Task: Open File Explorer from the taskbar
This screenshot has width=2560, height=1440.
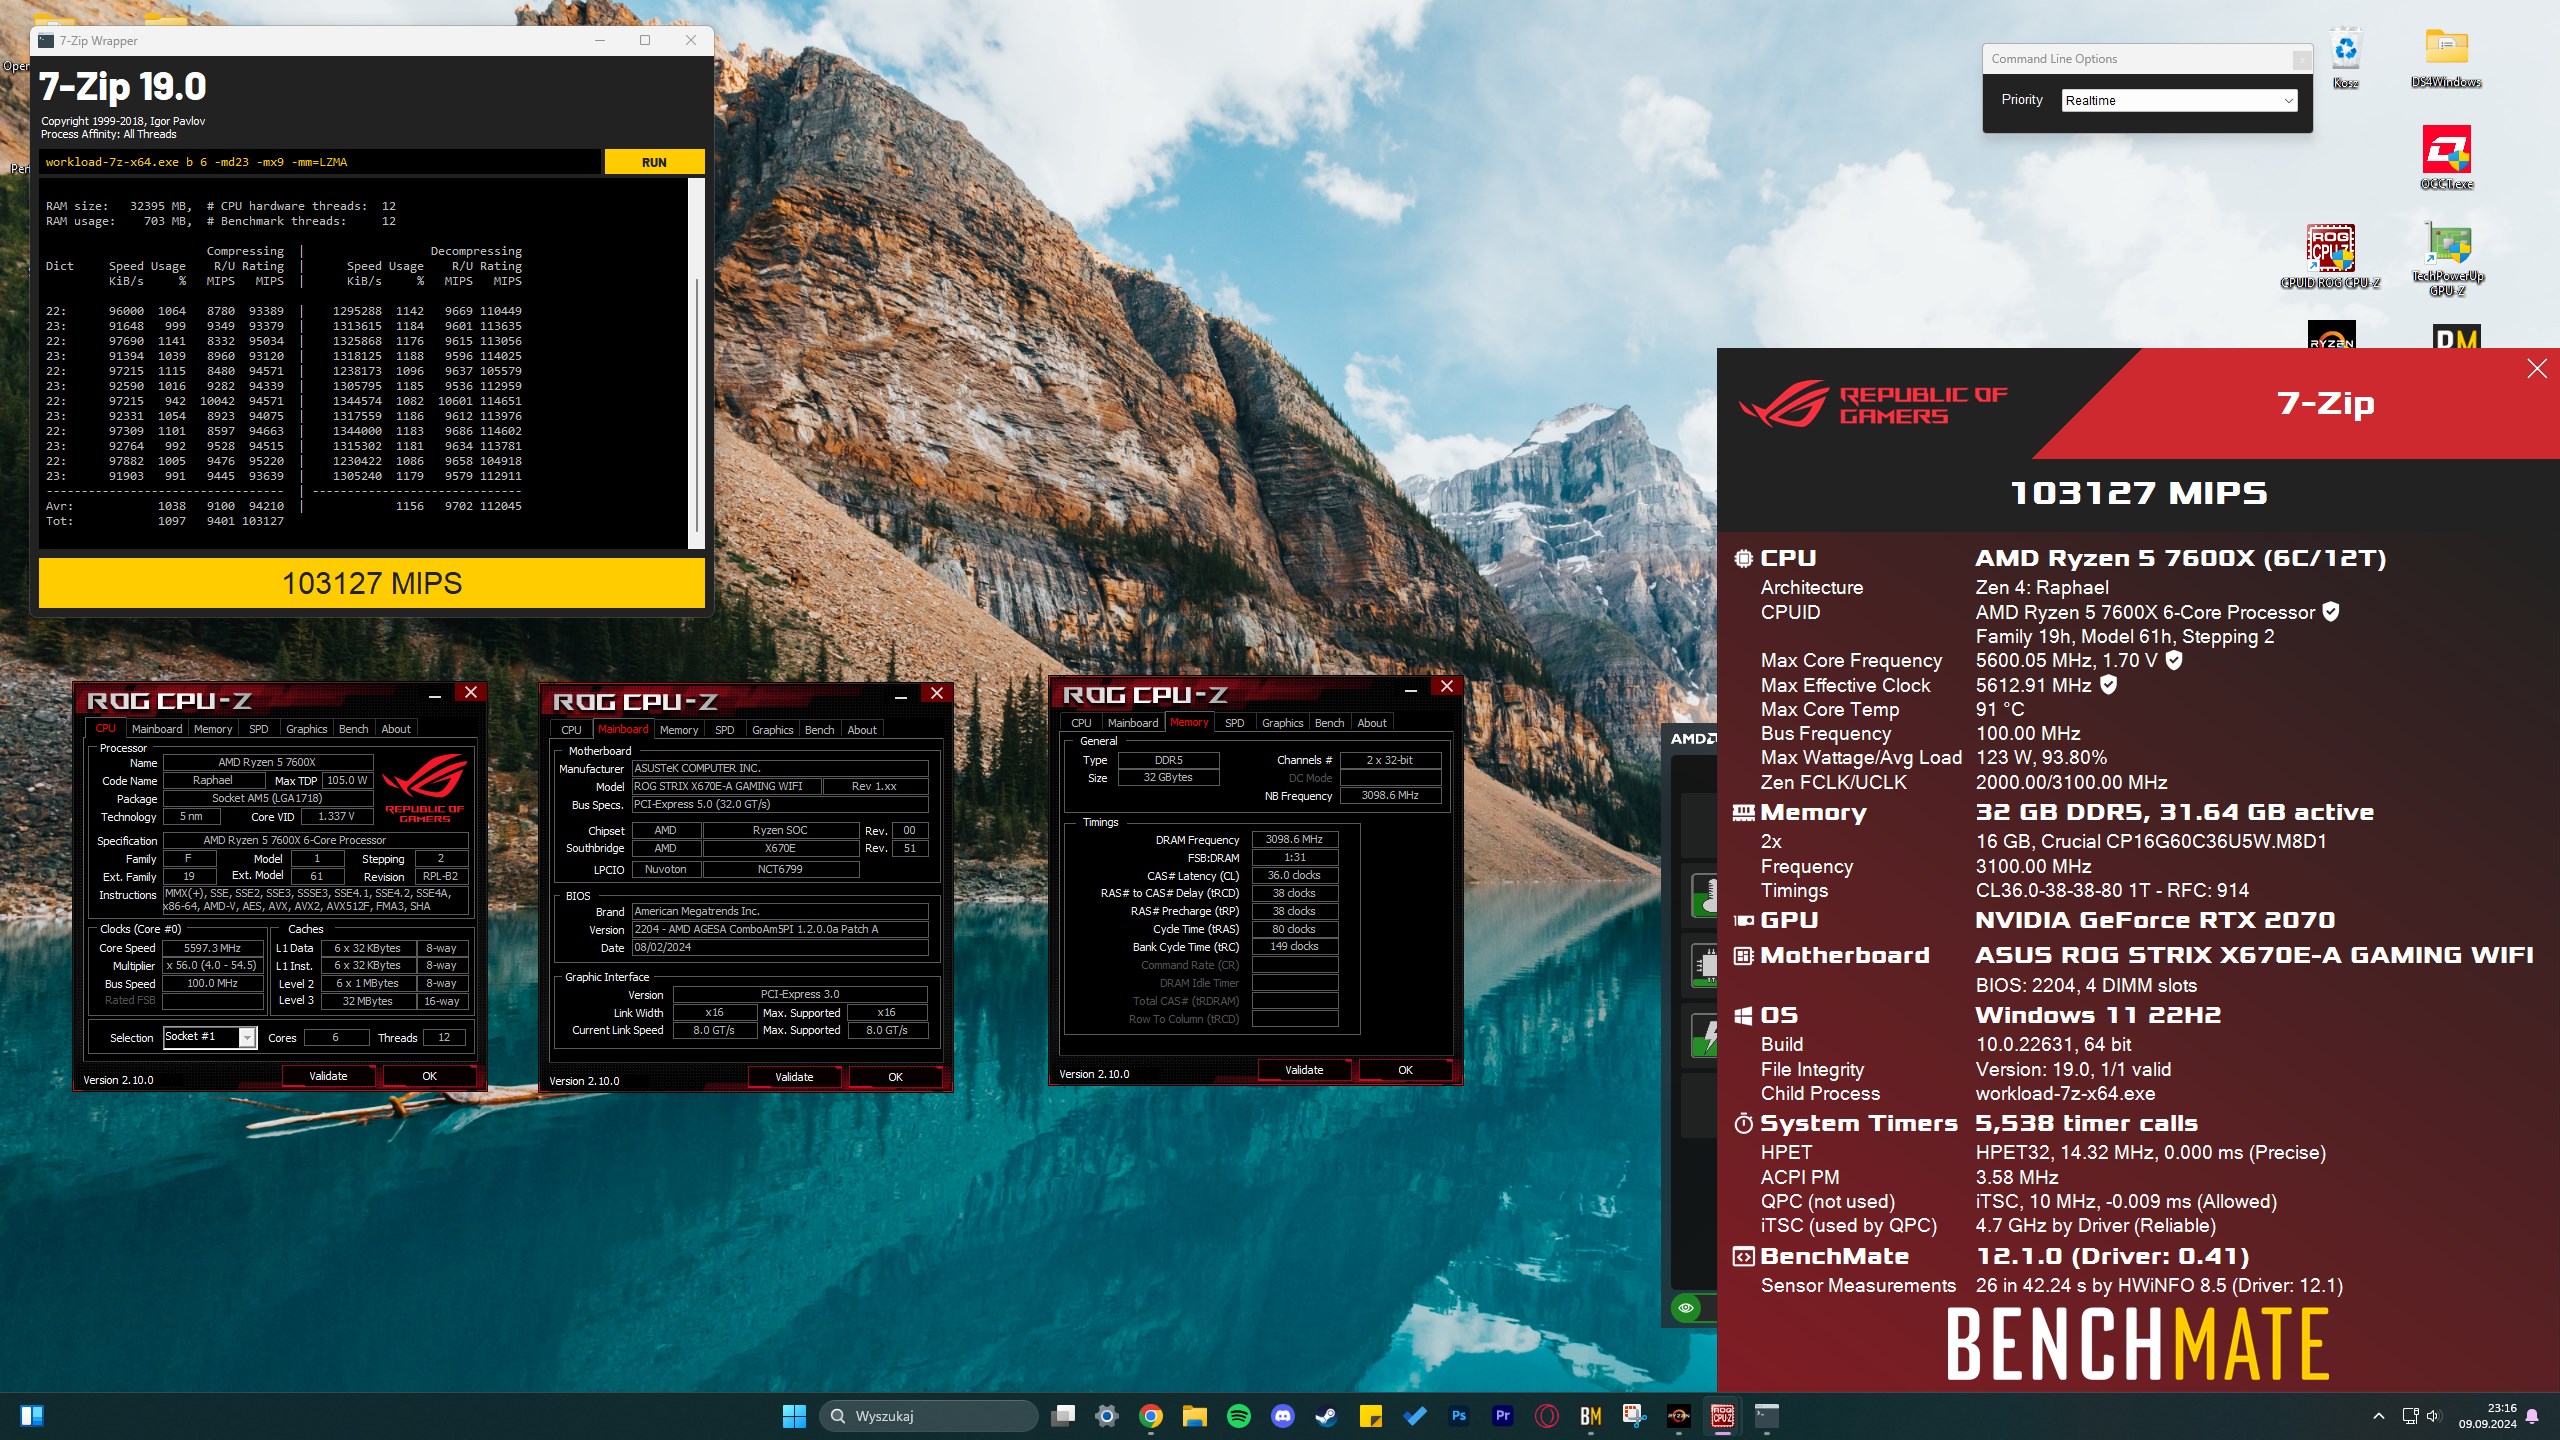Action: click(x=1194, y=1415)
